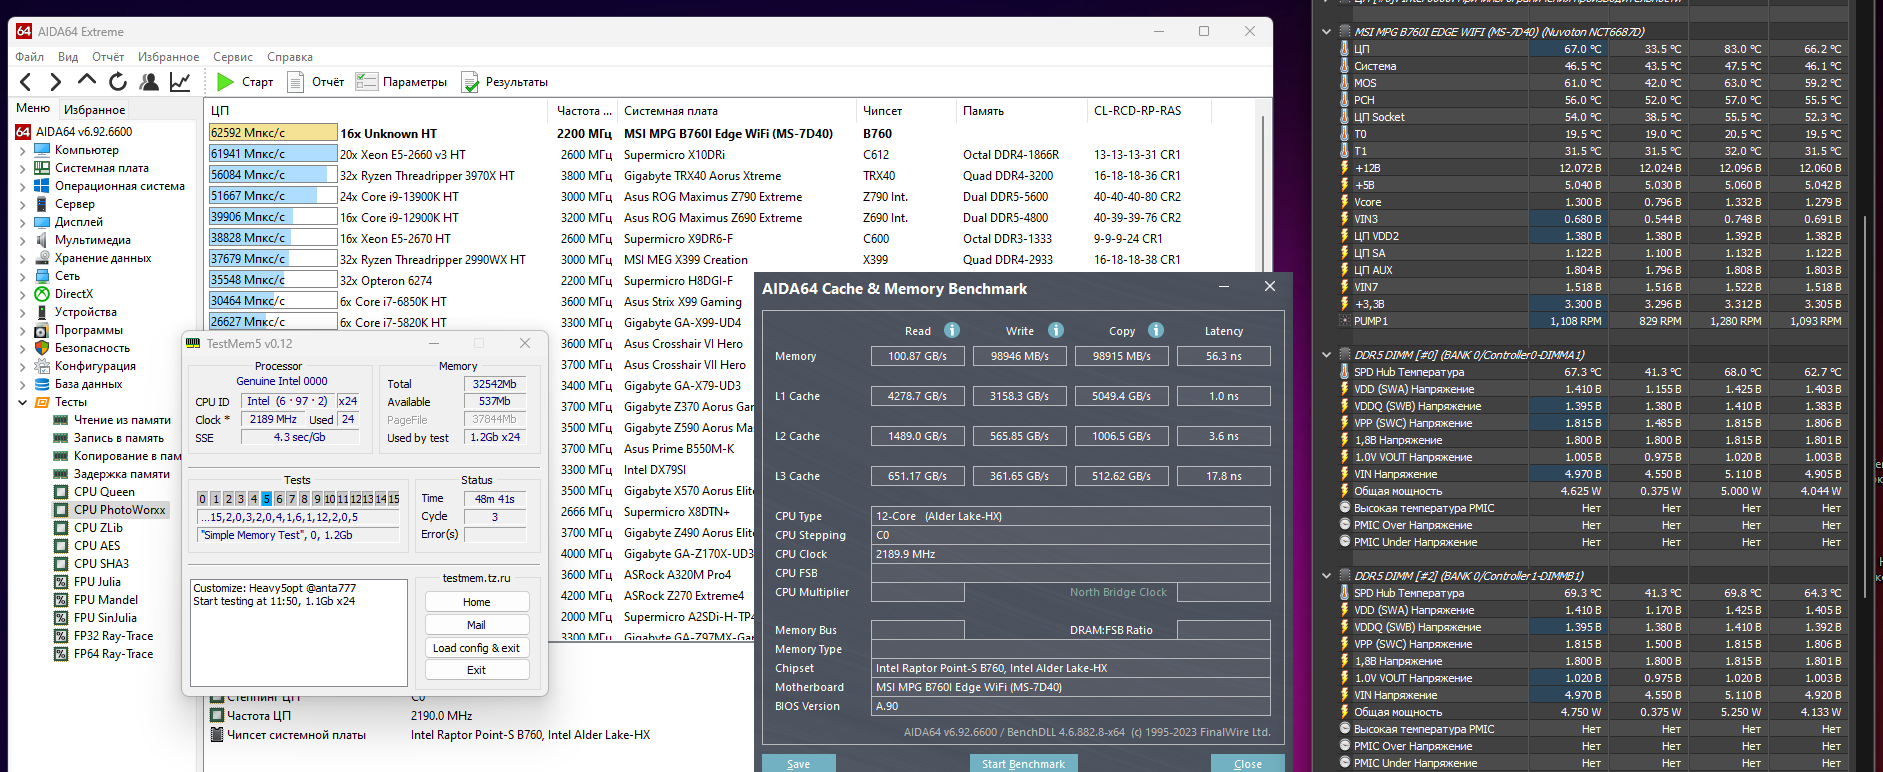This screenshot has height=772, width=1883.
Task: Click the Exit button in TestMem5
Action: 477,670
